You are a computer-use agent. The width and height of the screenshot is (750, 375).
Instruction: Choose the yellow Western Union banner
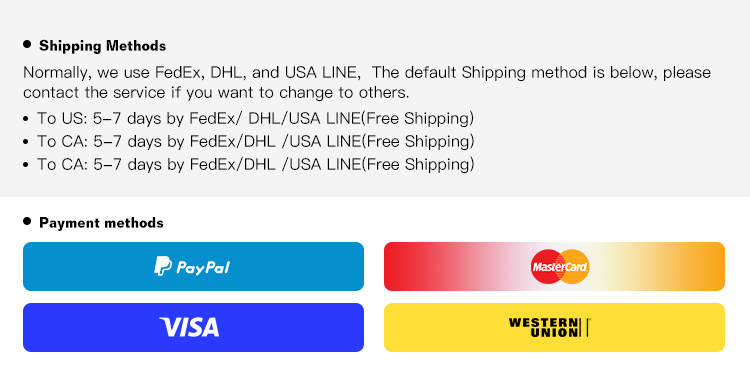point(554,327)
